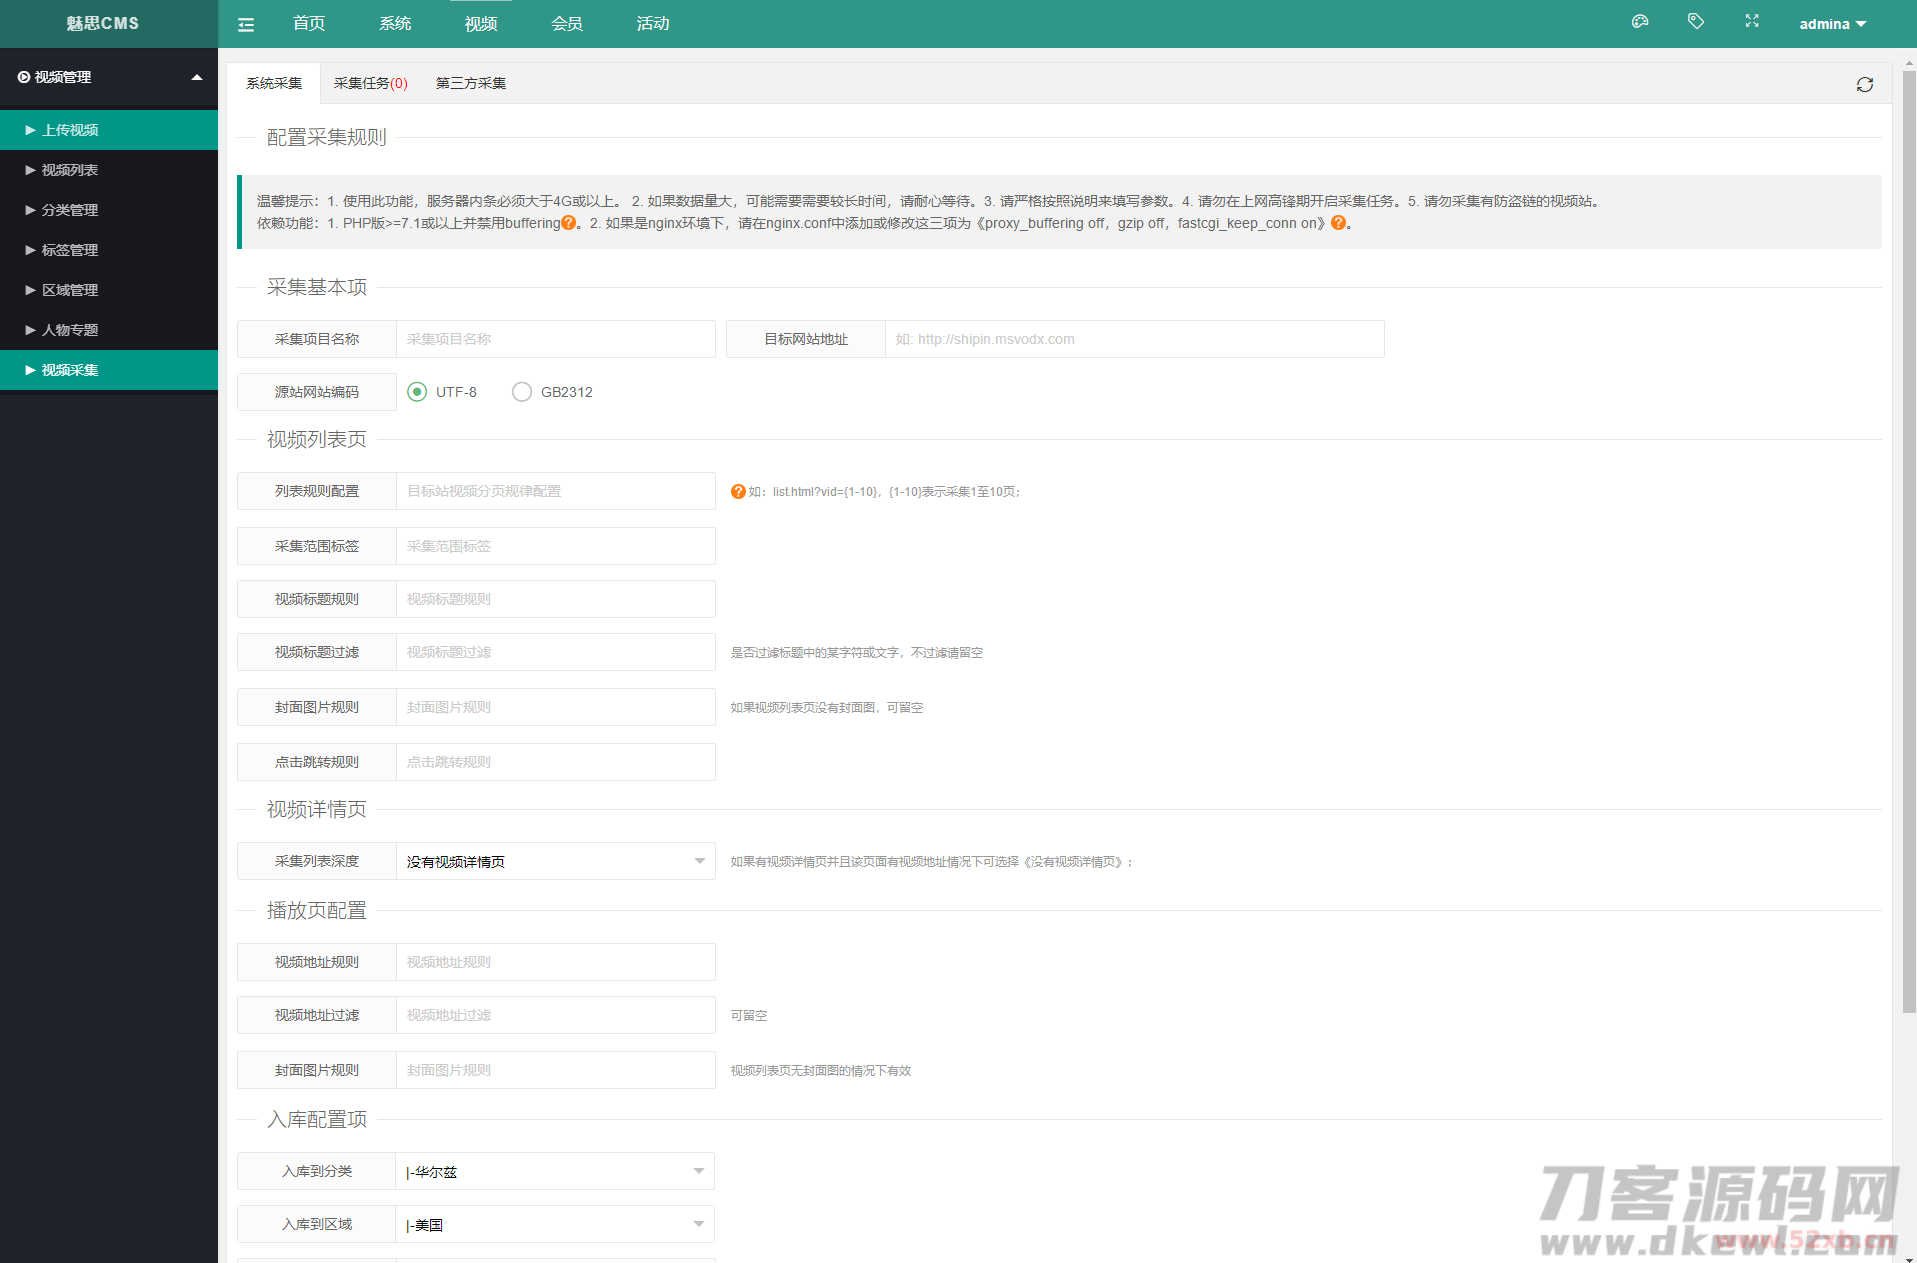Click help icon next to PHP buffering

coord(569,223)
